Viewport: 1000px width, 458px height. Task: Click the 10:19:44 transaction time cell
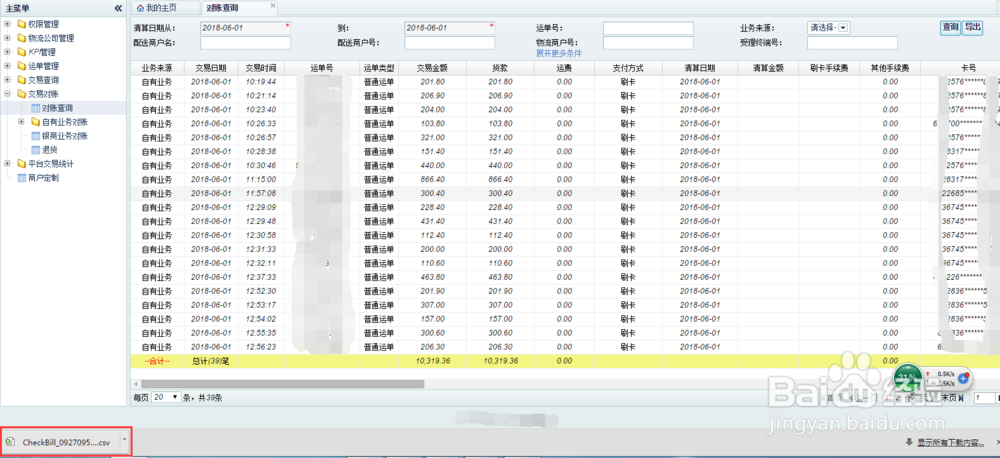(x=261, y=82)
